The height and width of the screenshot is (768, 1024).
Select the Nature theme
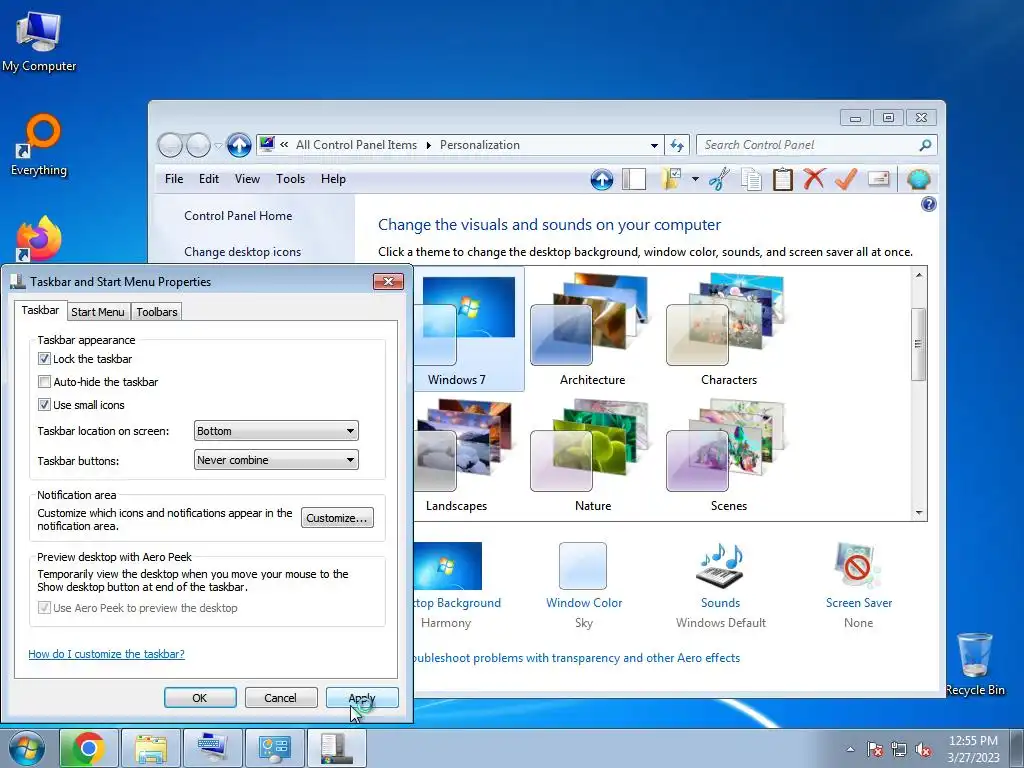click(592, 456)
